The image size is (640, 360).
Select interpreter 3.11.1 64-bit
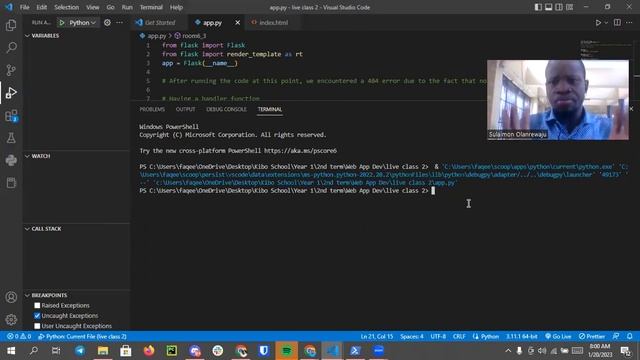[x=521, y=336]
